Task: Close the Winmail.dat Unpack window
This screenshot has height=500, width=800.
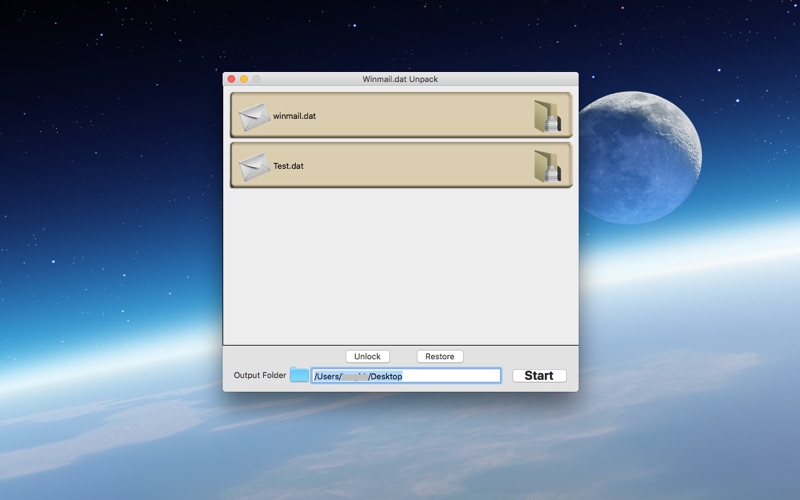Action: (x=231, y=79)
